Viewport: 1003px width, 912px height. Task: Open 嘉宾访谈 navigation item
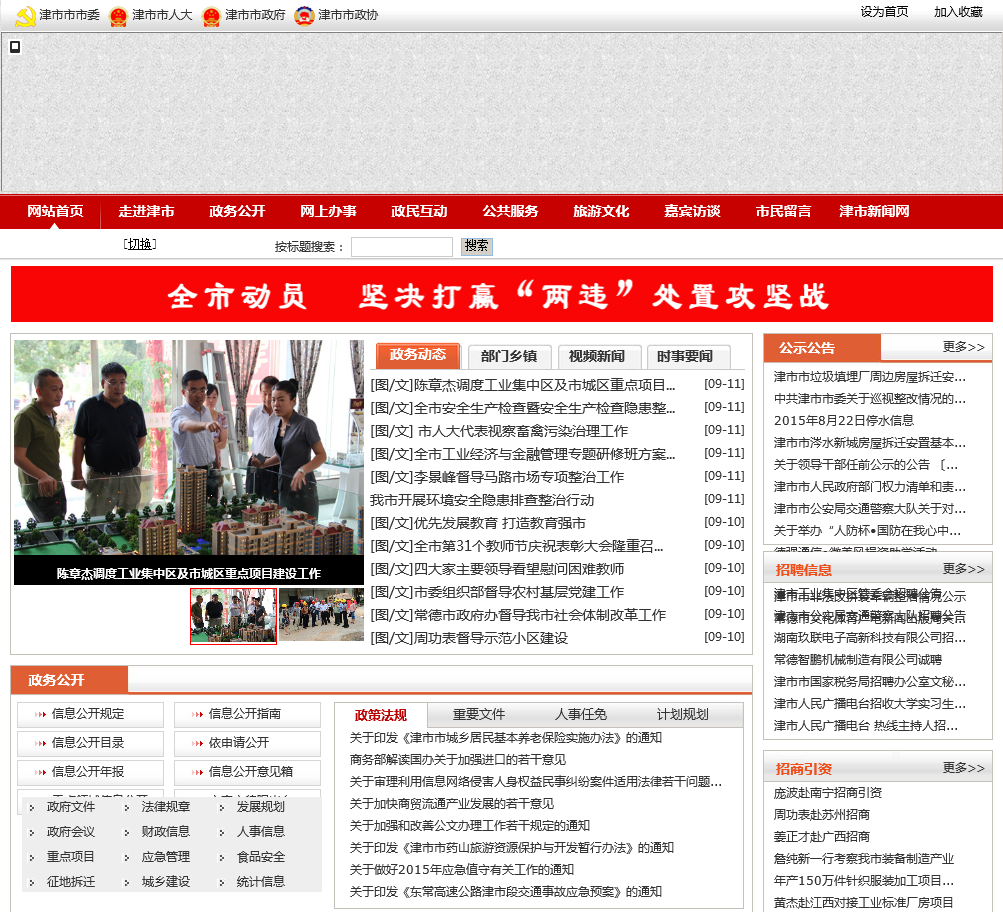(x=692, y=211)
